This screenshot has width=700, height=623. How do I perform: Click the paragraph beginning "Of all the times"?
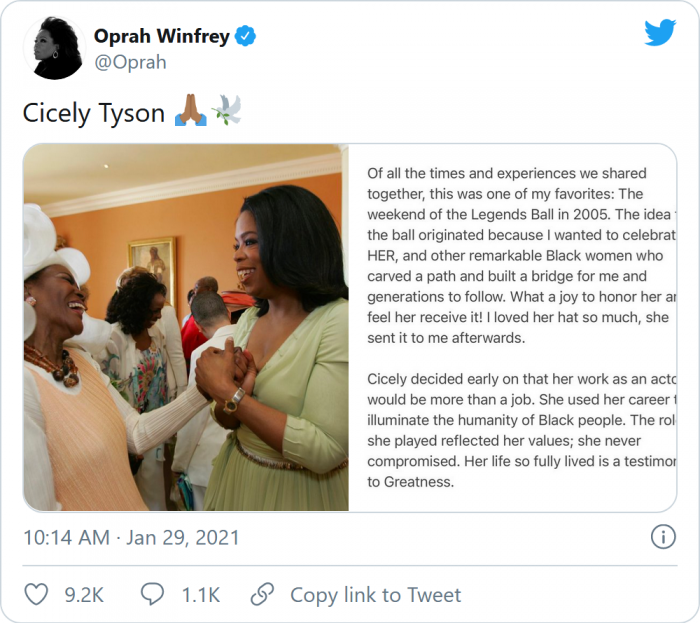coord(520,255)
